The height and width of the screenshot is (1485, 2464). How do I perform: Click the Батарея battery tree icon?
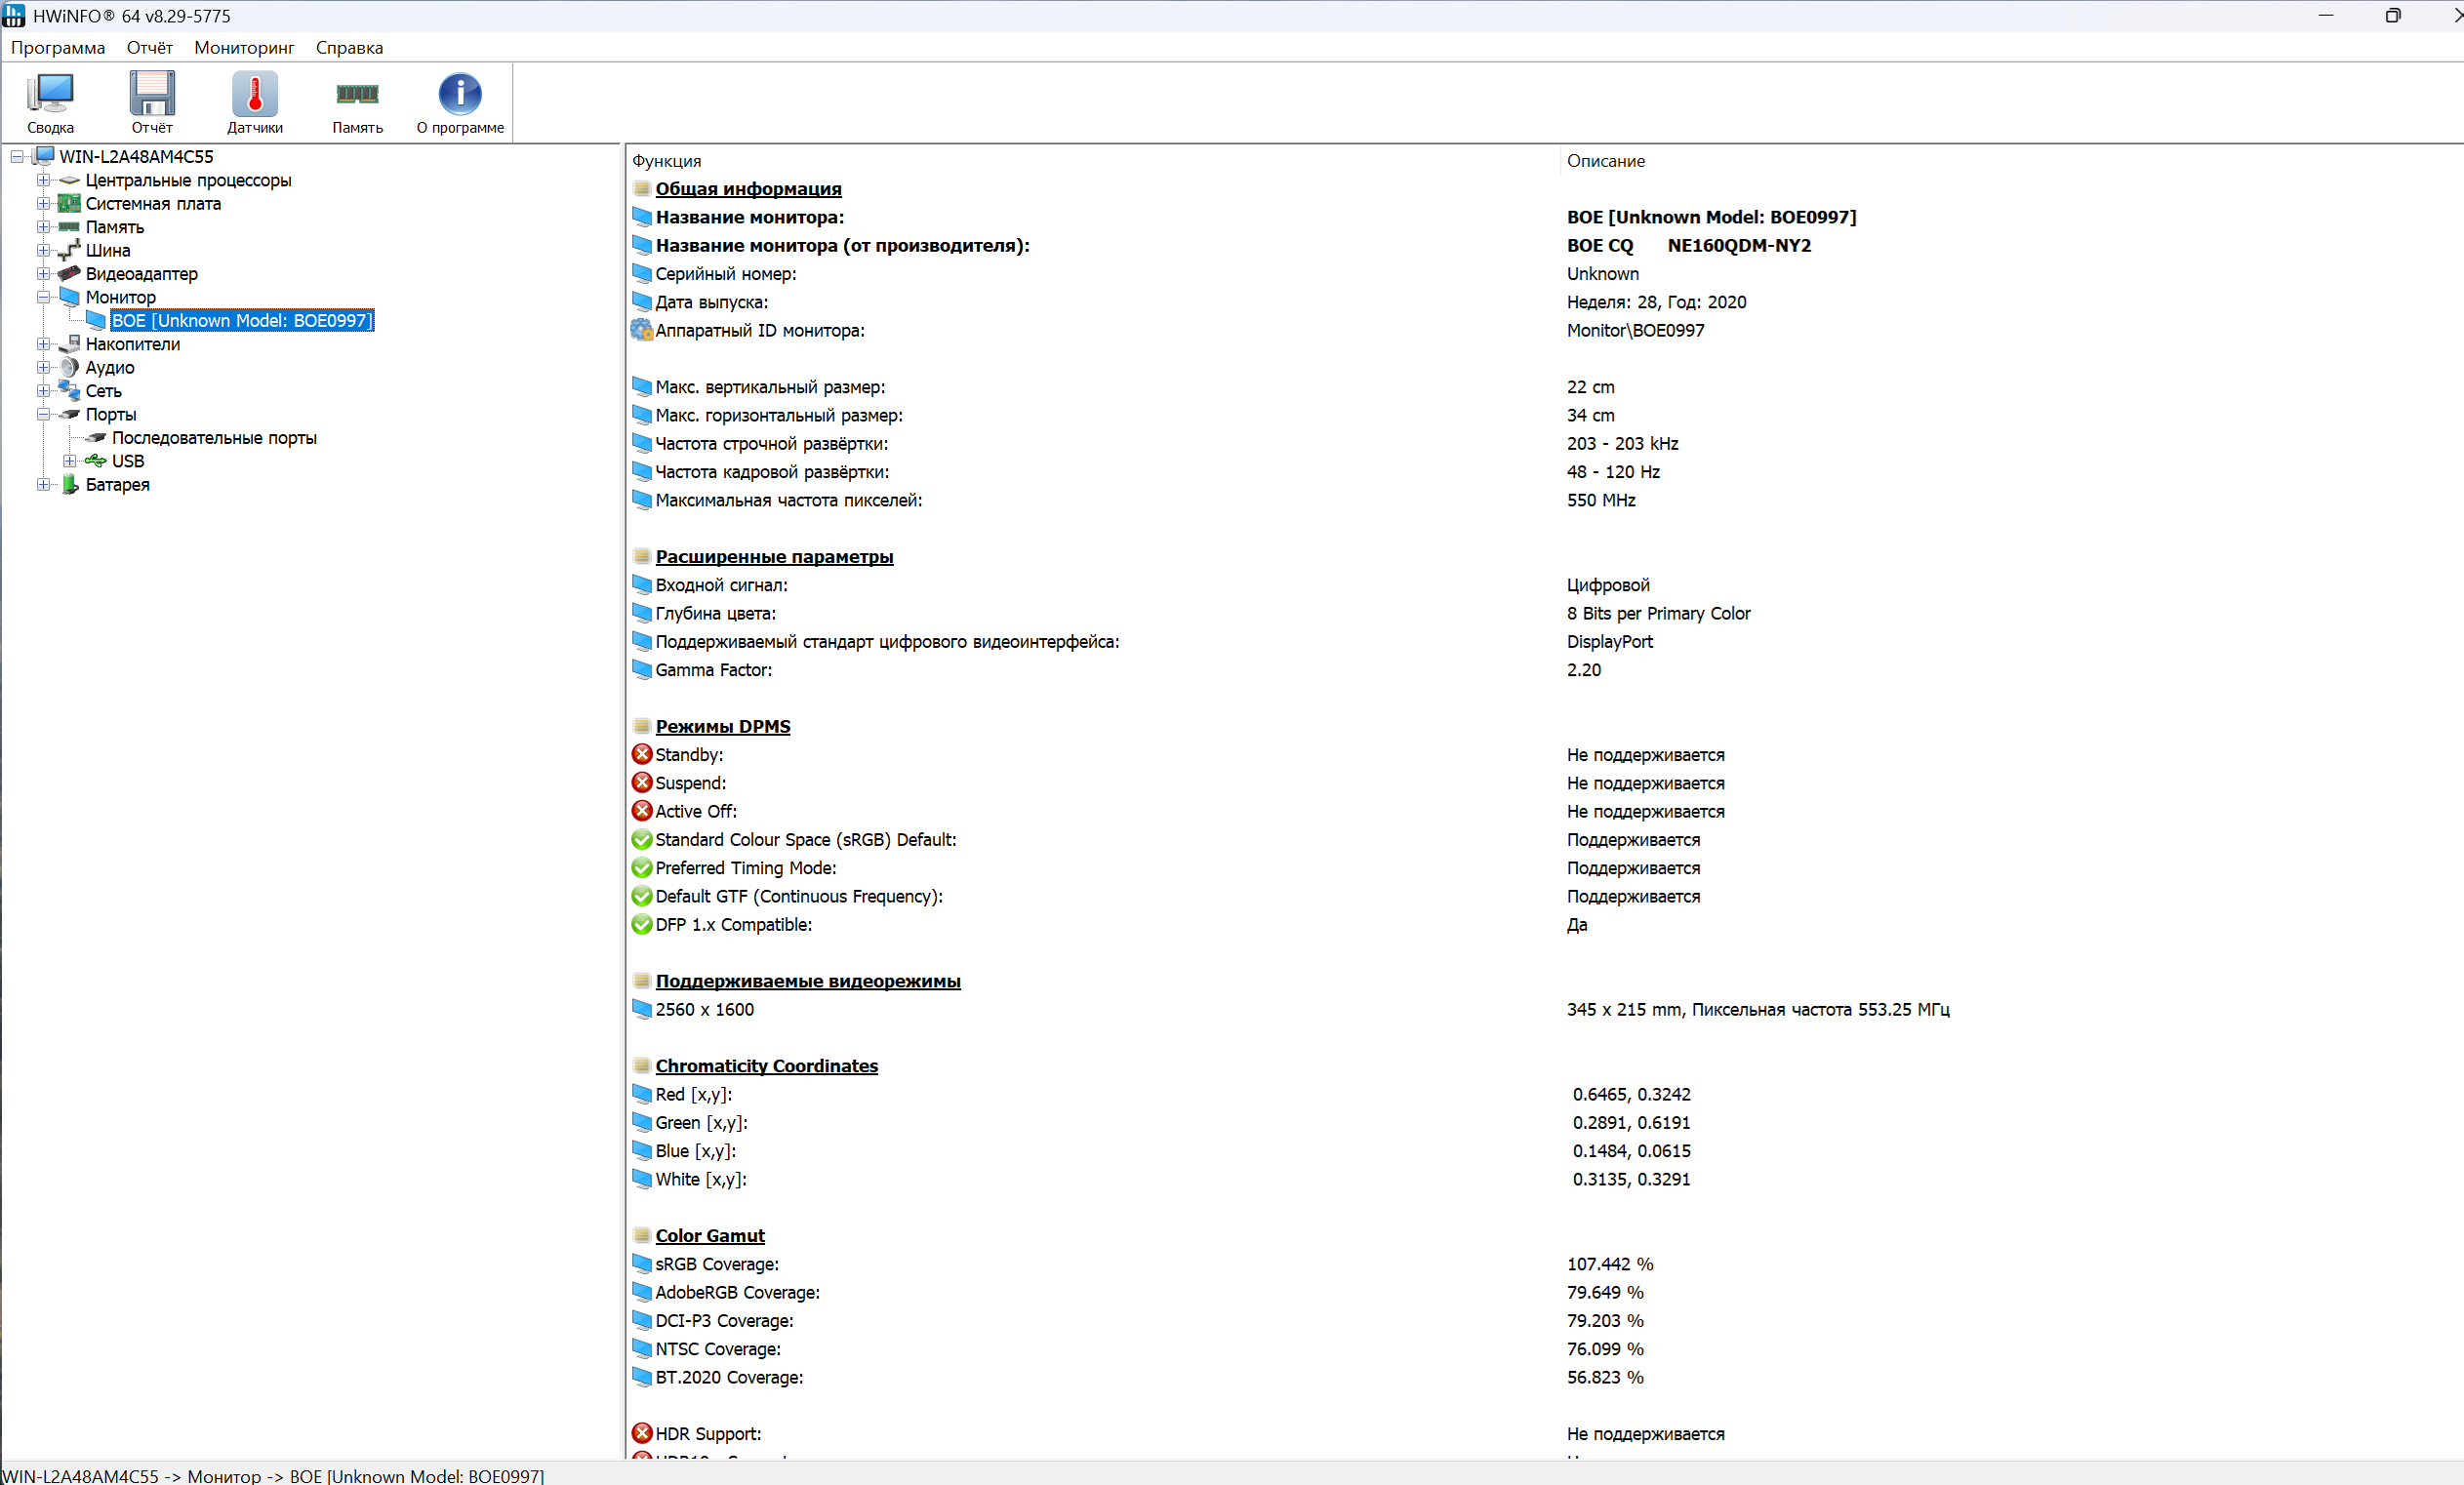[70, 484]
